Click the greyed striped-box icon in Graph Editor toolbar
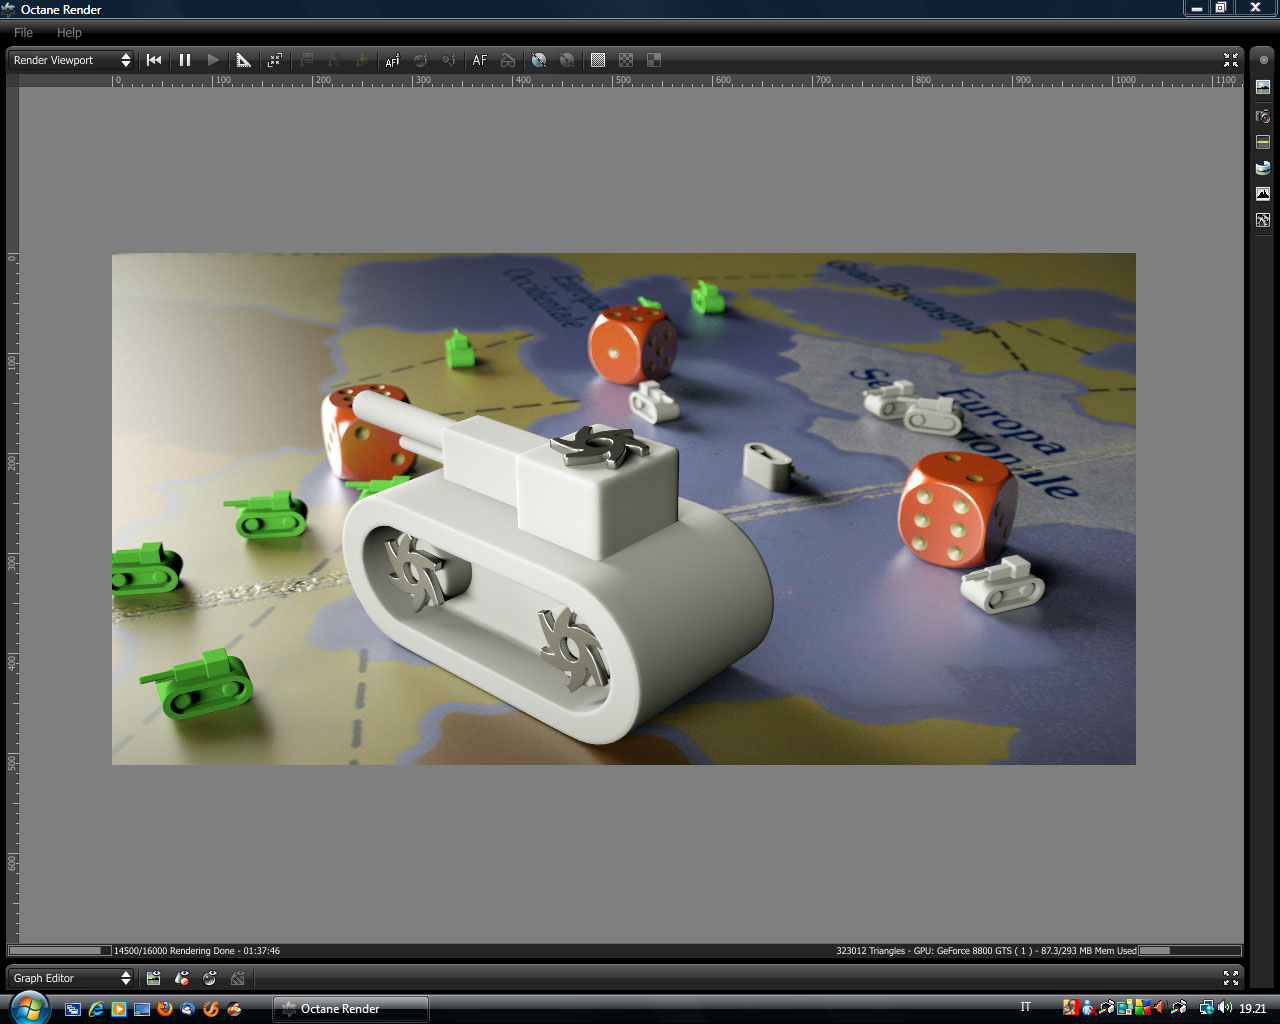1280x1024 pixels. tap(237, 978)
